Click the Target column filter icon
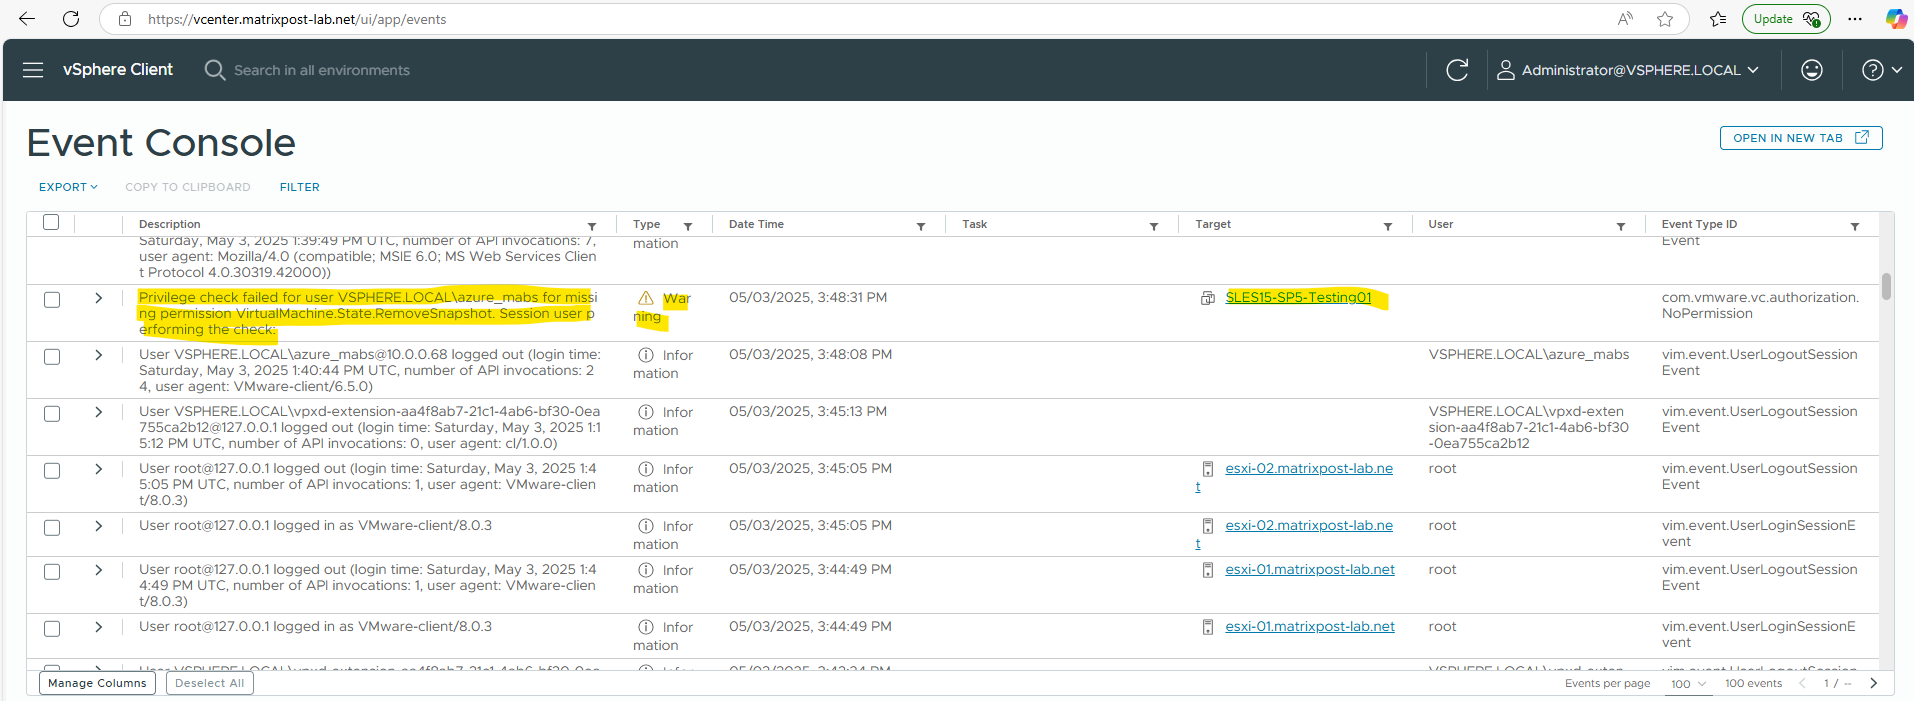The width and height of the screenshot is (1914, 701). coord(1388,226)
